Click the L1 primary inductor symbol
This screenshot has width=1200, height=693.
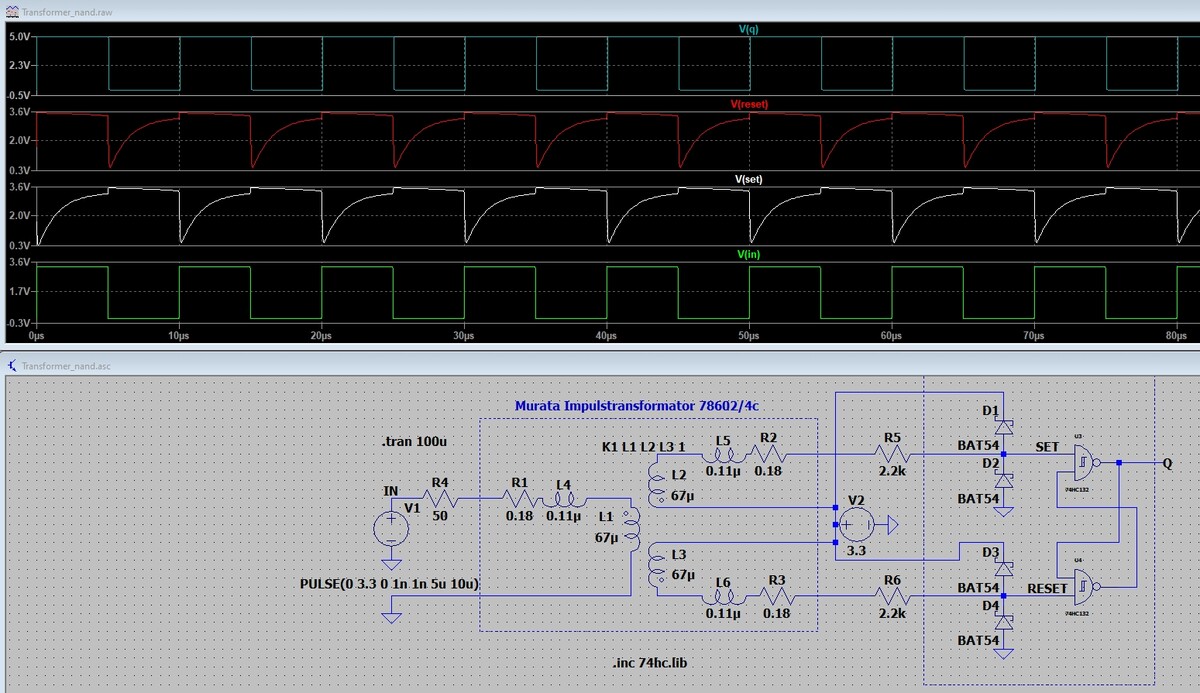coord(632,529)
